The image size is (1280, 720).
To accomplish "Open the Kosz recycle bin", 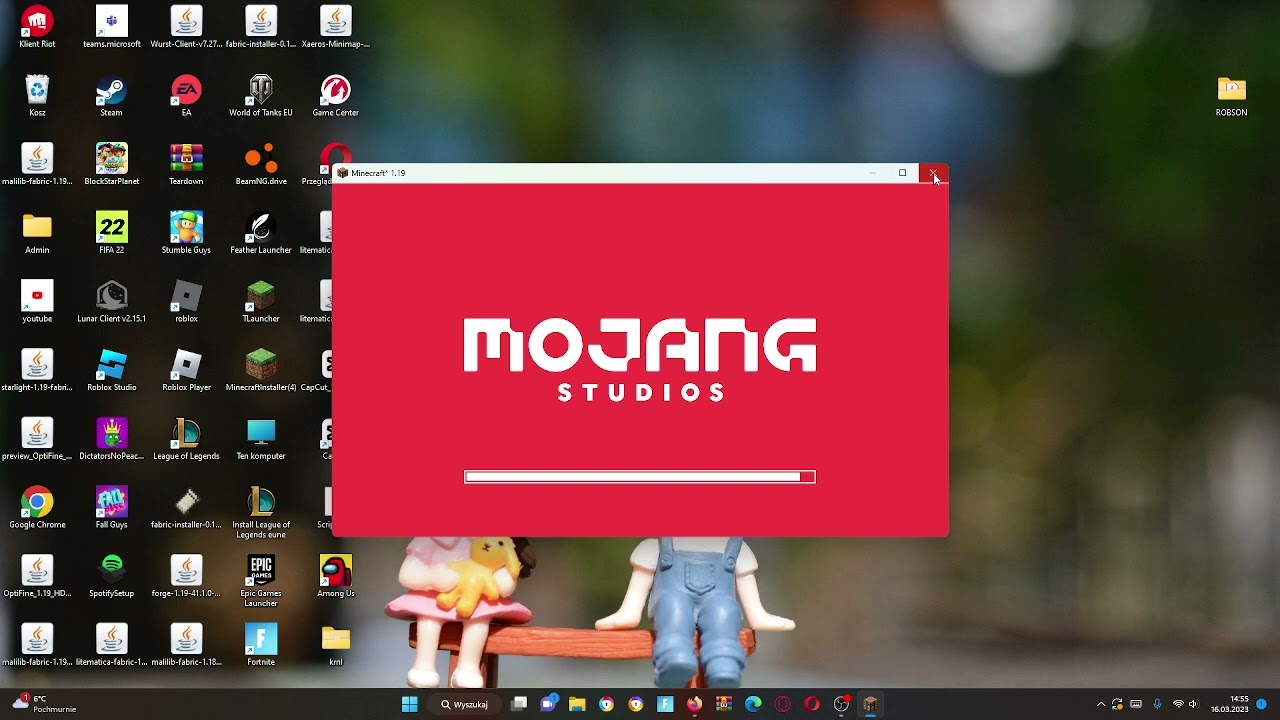I will pyautogui.click(x=37, y=96).
